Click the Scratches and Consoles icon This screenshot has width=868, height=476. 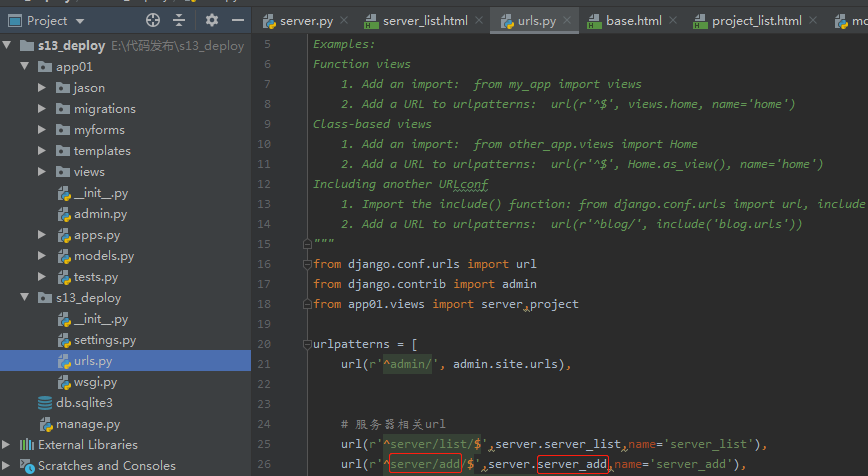pos(26,466)
